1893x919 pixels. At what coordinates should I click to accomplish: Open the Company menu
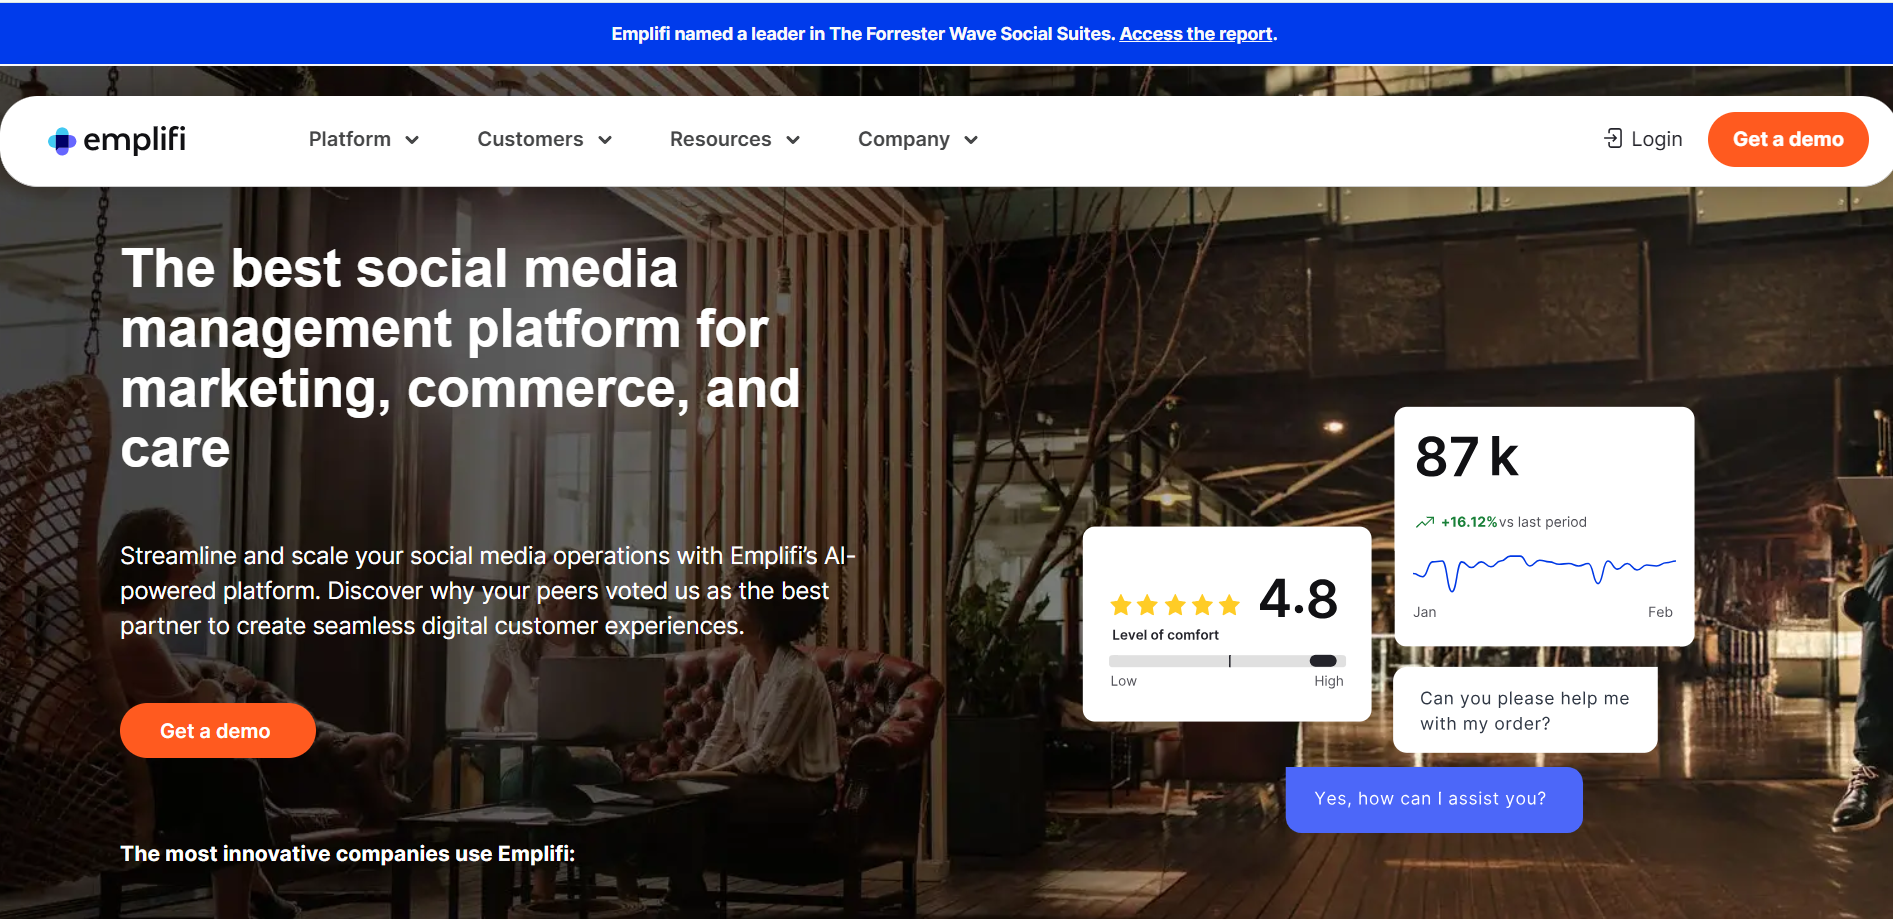click(x=918, y=139)
